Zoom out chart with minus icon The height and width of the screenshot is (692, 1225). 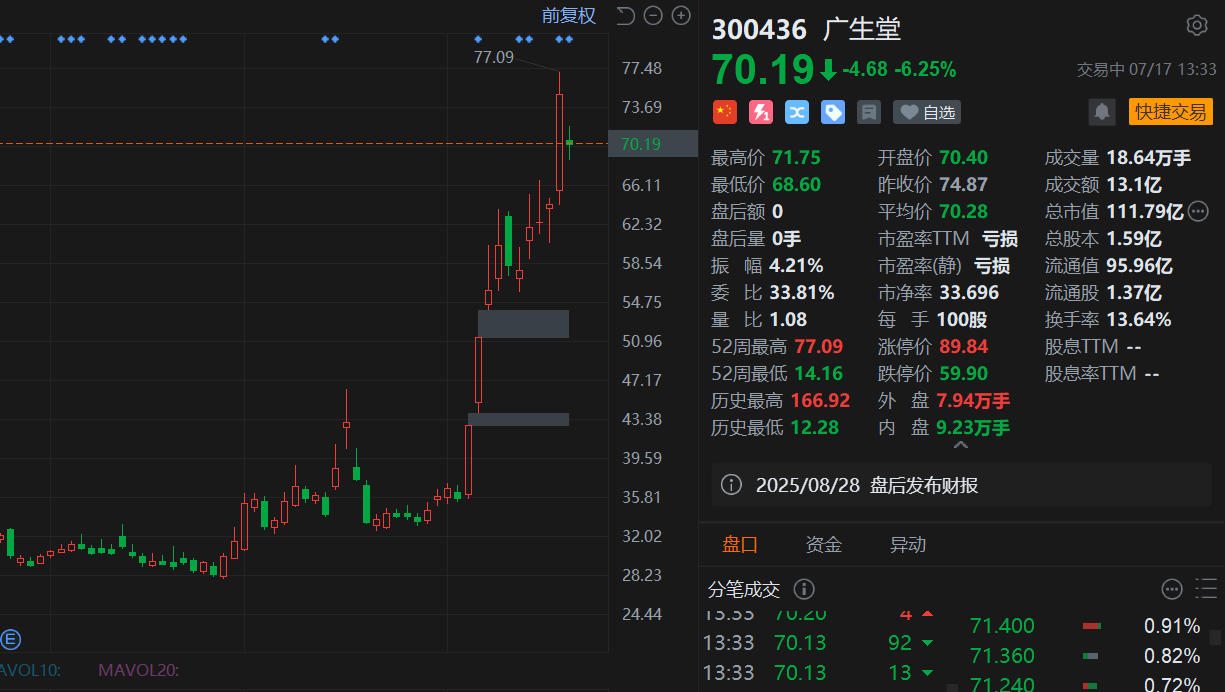click(653, 15)
